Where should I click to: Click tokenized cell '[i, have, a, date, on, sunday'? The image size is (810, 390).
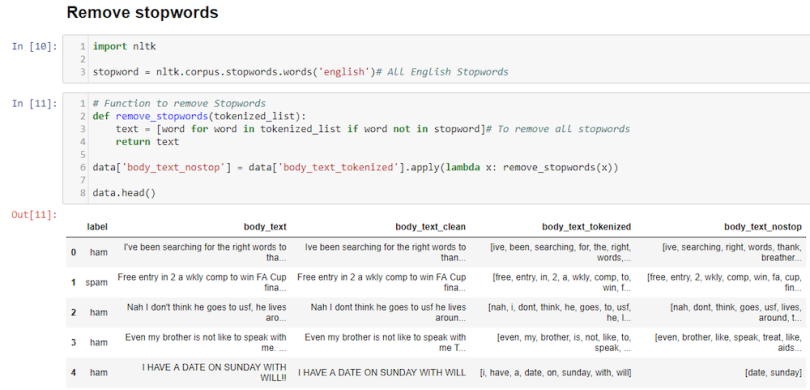pos(555,372)
